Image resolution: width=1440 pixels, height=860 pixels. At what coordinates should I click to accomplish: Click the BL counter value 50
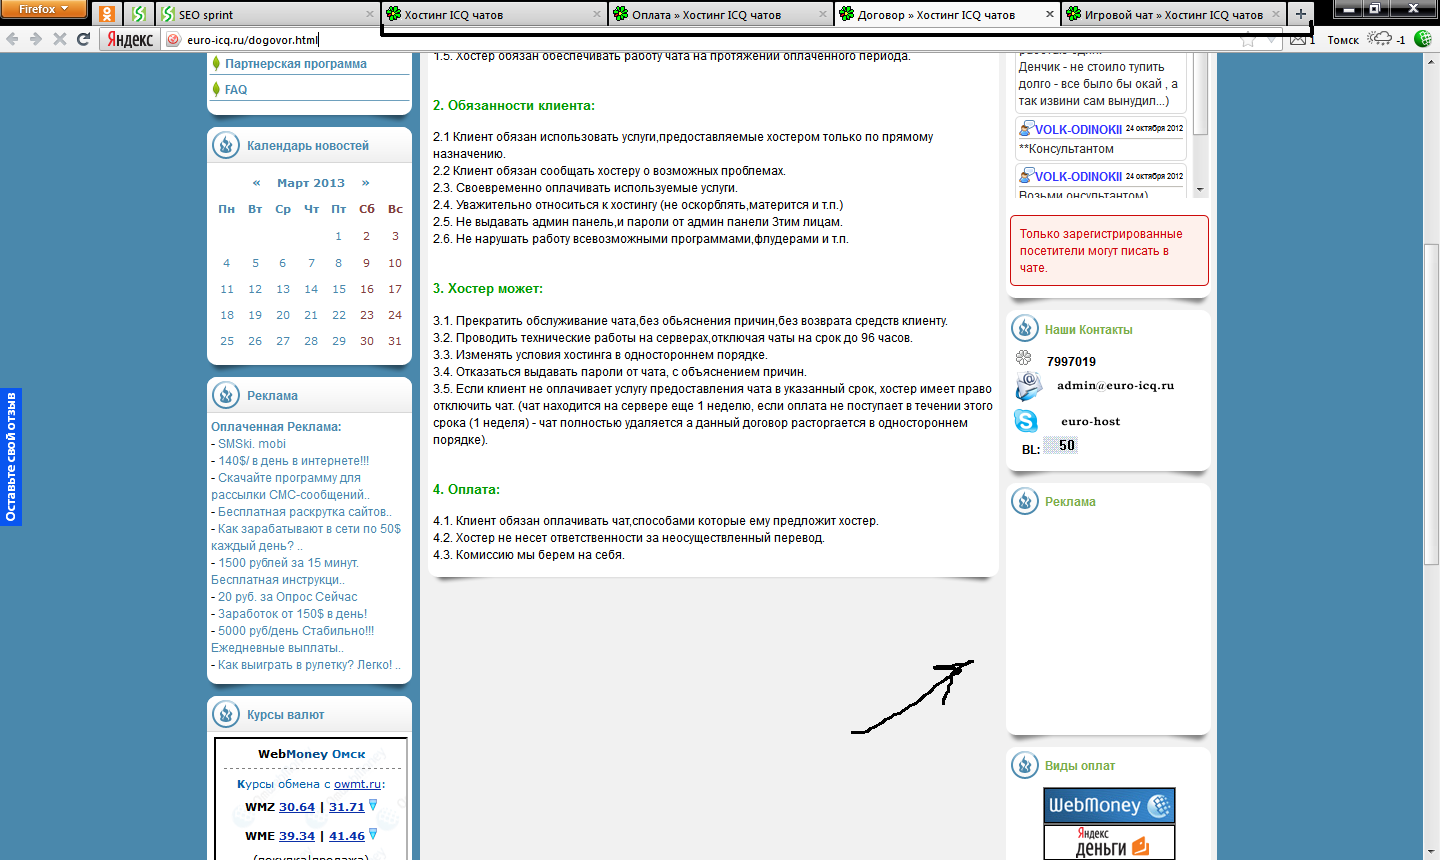1060,446
